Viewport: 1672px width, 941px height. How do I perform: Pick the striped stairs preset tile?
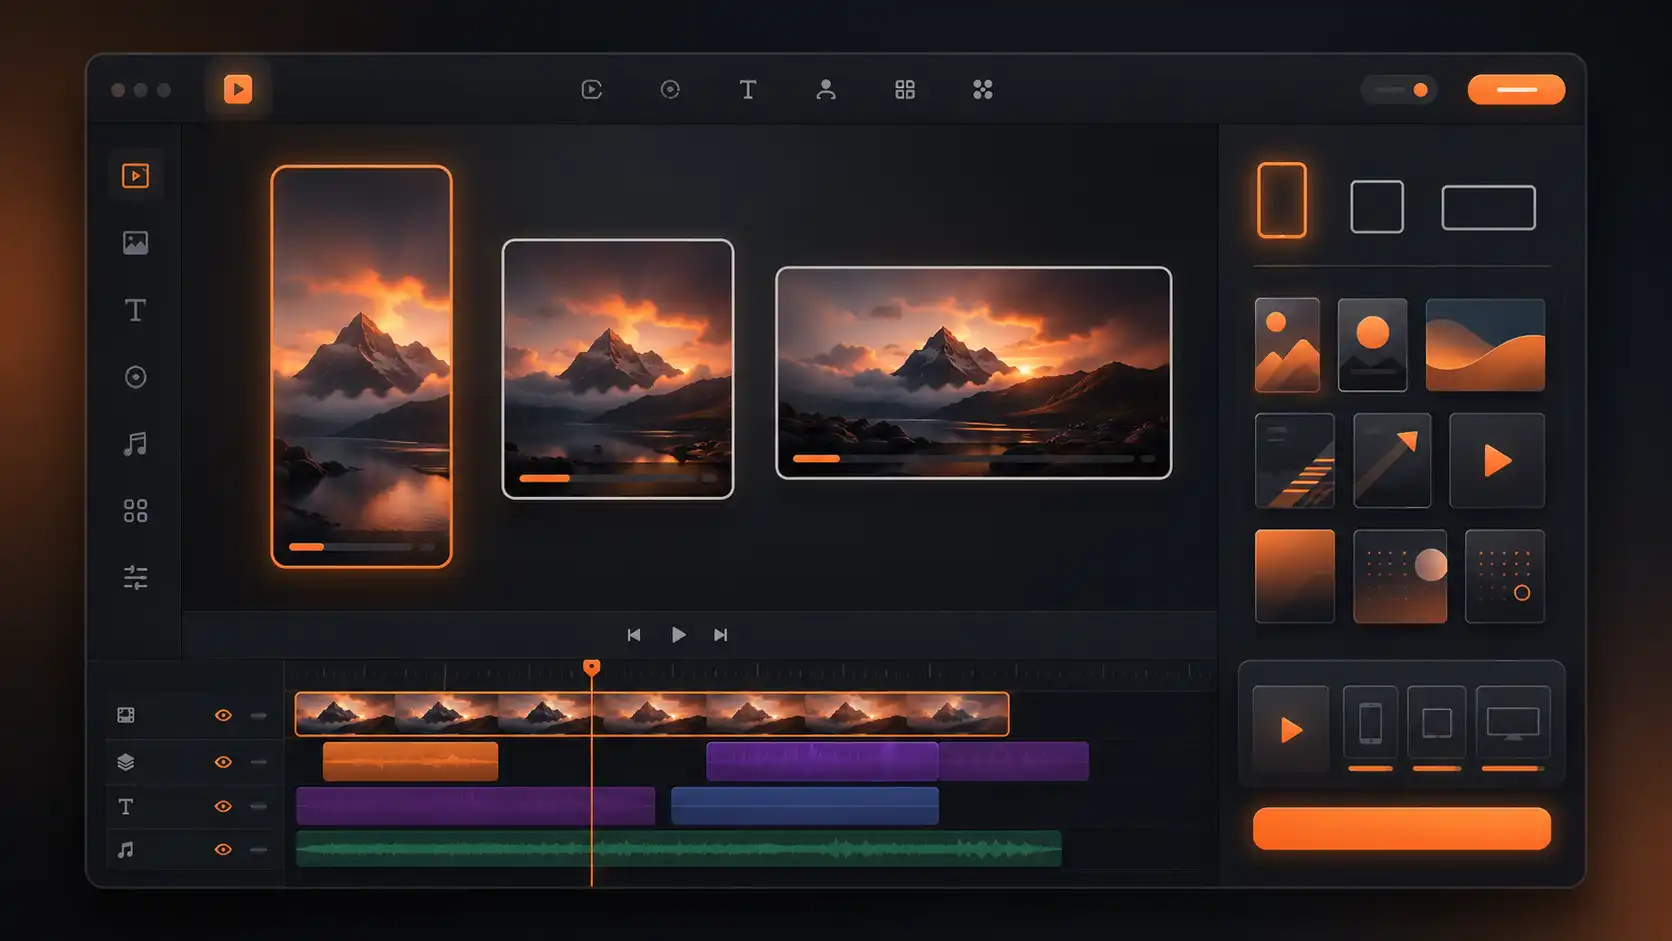coord(1295,460)
